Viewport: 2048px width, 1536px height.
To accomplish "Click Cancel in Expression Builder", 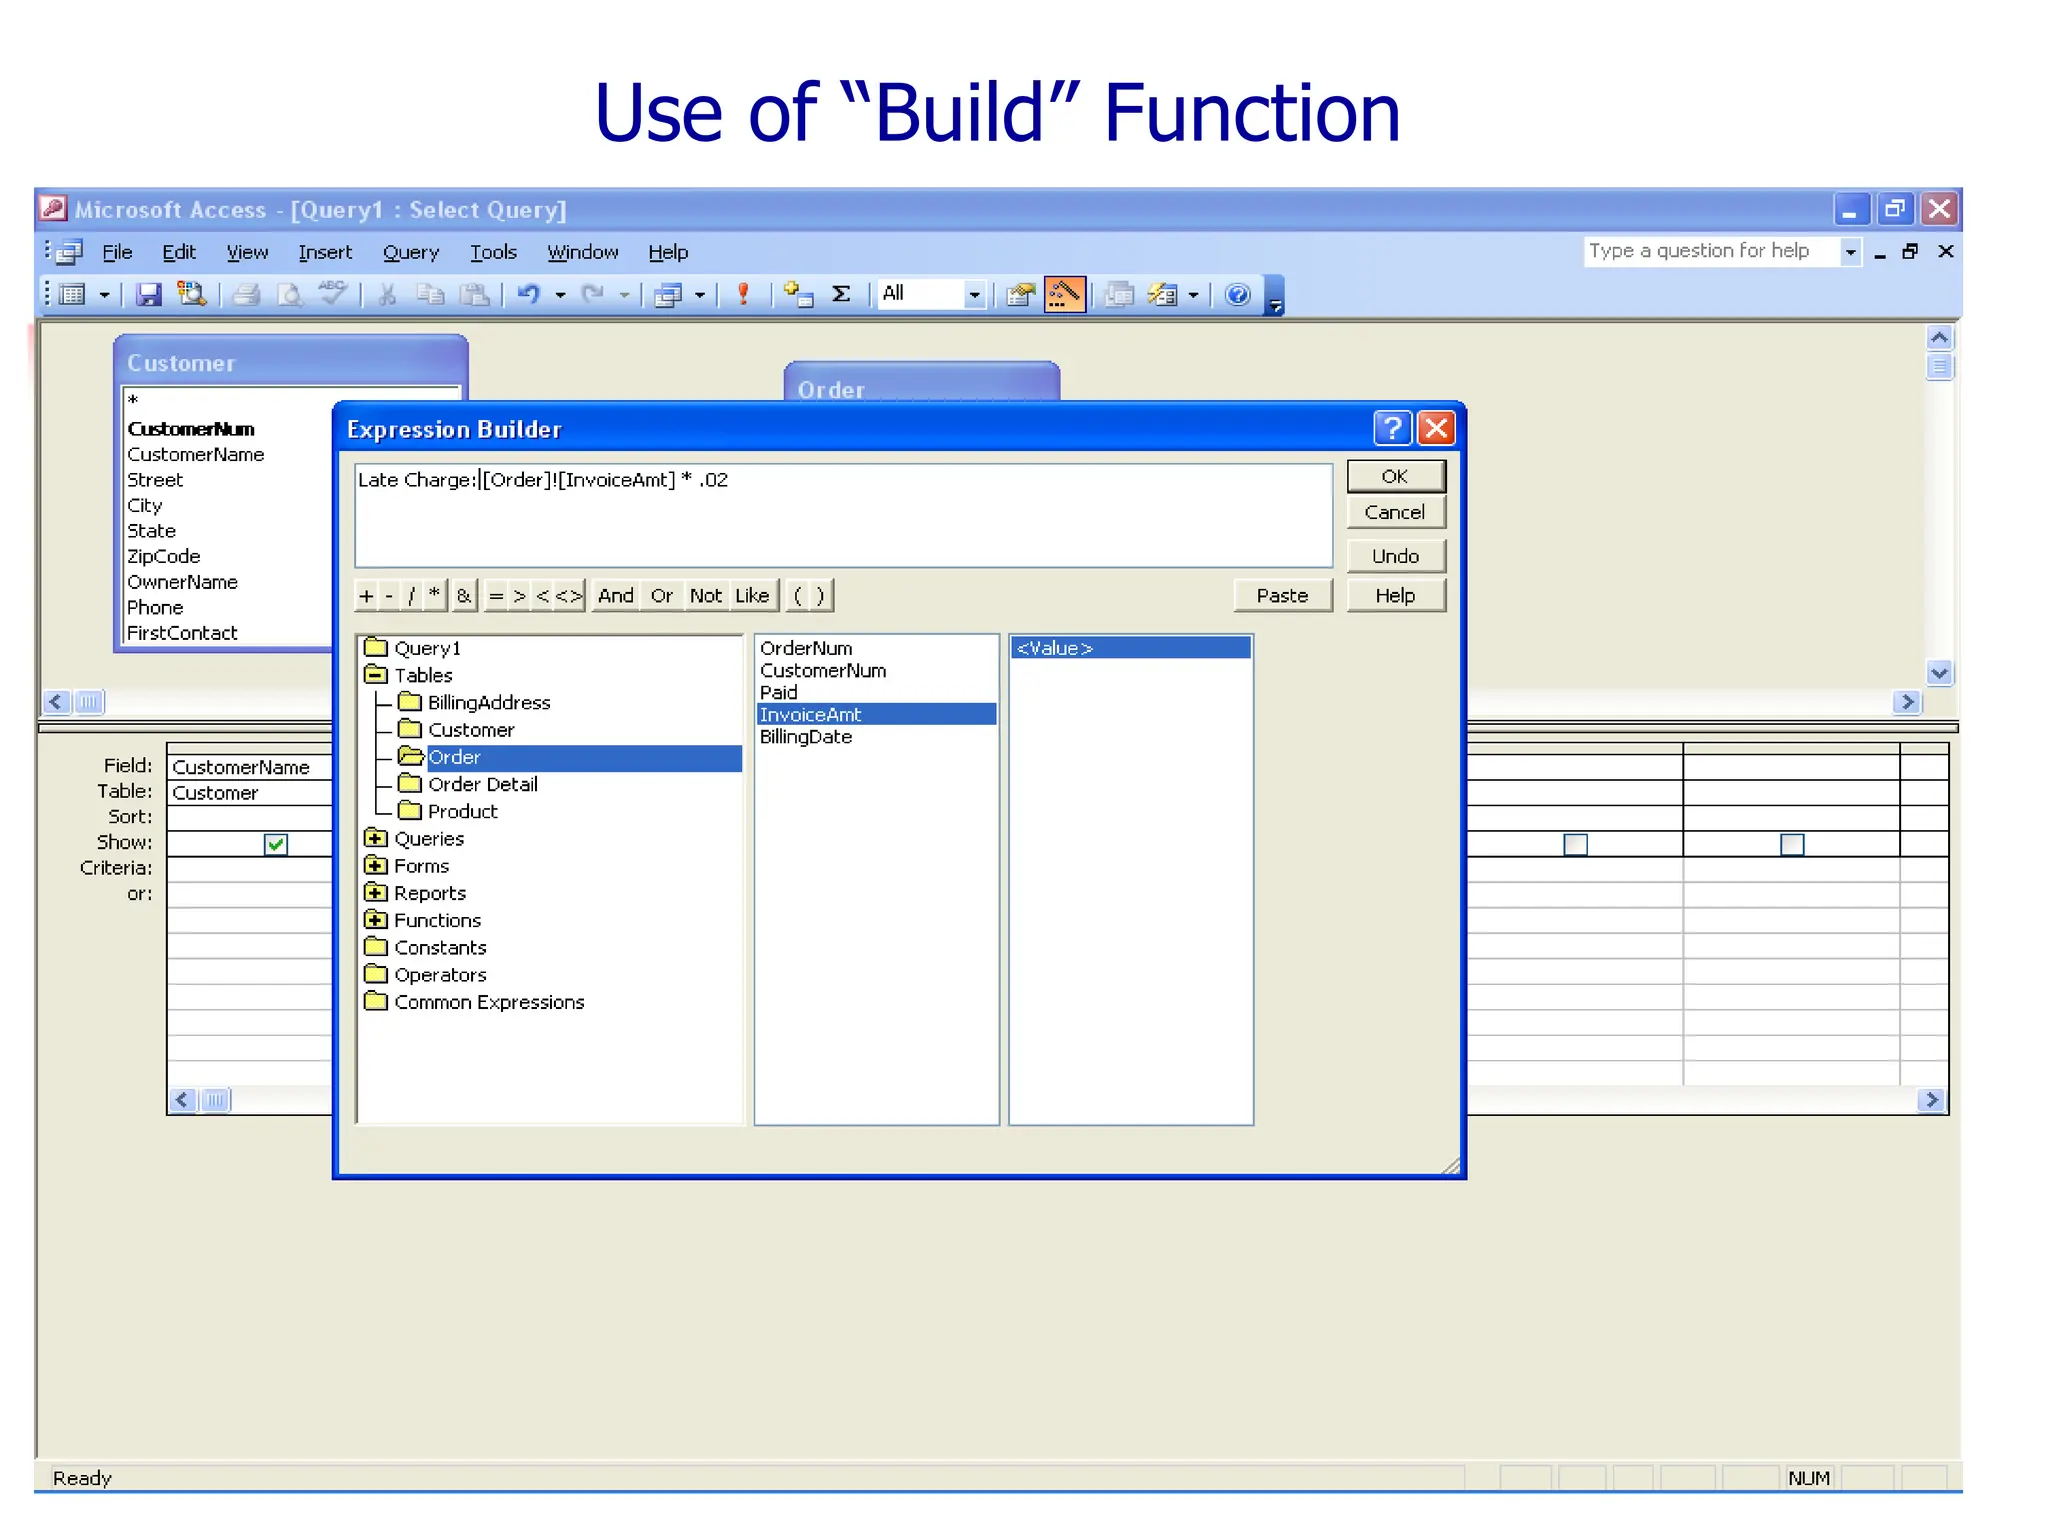I will (1395, 512).
